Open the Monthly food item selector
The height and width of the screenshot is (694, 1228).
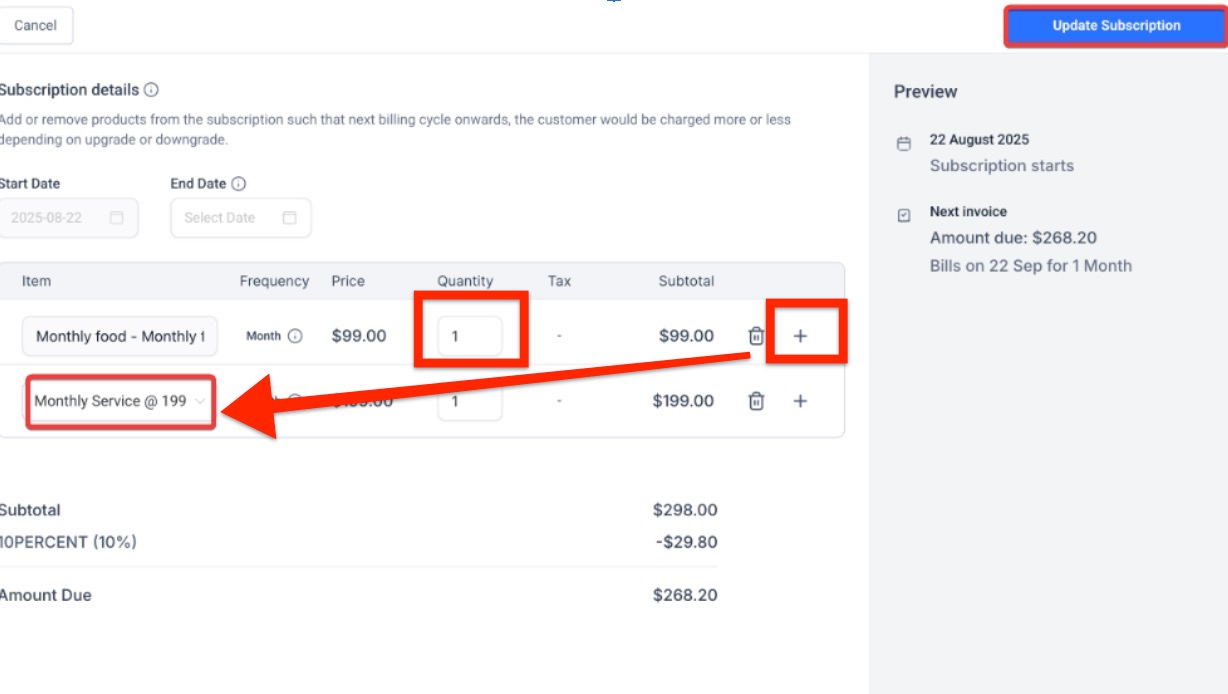(x=120, y=336)
